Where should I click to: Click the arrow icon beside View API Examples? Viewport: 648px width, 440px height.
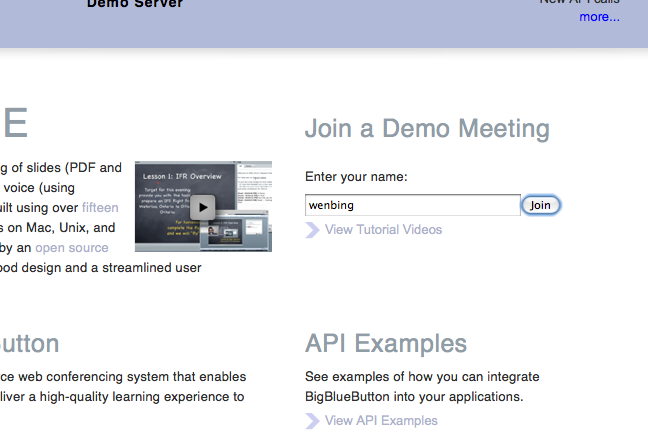(x=312, y=421)
